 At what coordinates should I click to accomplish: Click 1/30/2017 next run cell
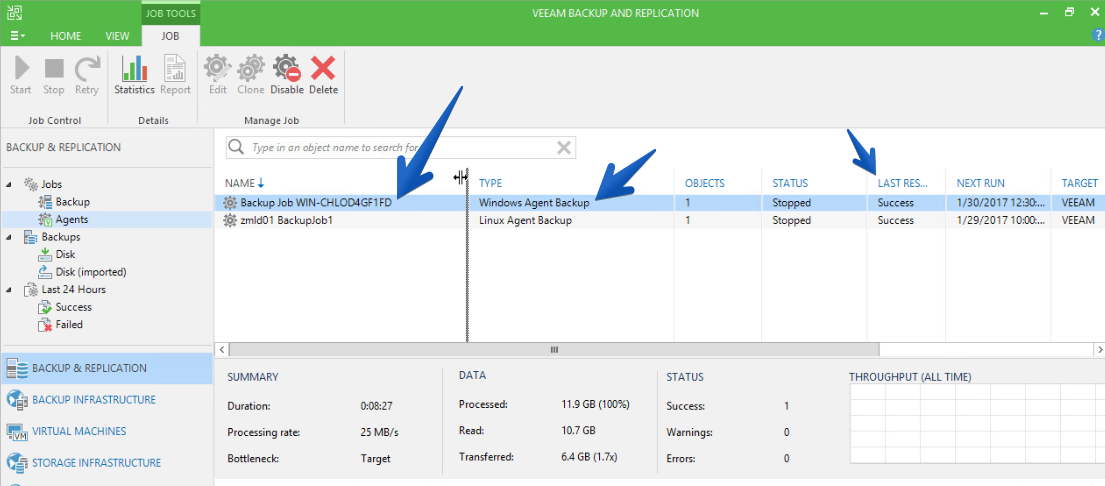pos(1000,202)
